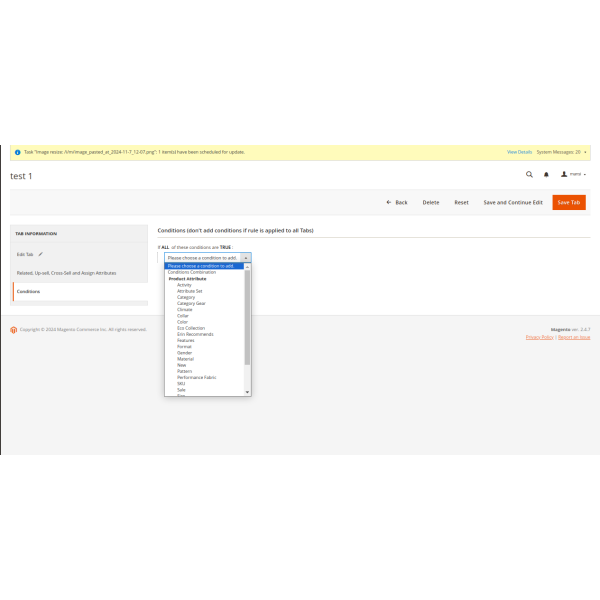Open the View Details link
Screen dimensions: 600x600
pyautogui.click(x=519, y=152)
